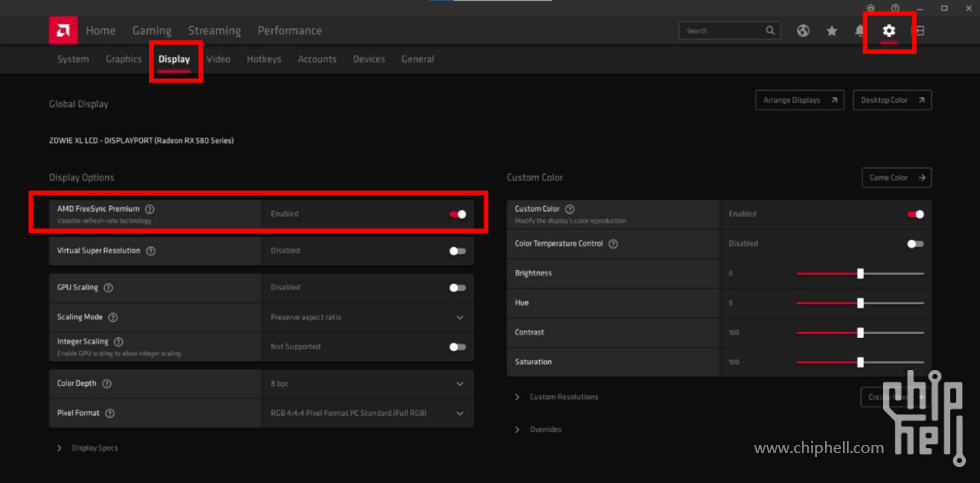Image resolution: width=980 pixels, height=483 pixels.
Task: Click the Game Color button
Action: [x=896, y=178]
